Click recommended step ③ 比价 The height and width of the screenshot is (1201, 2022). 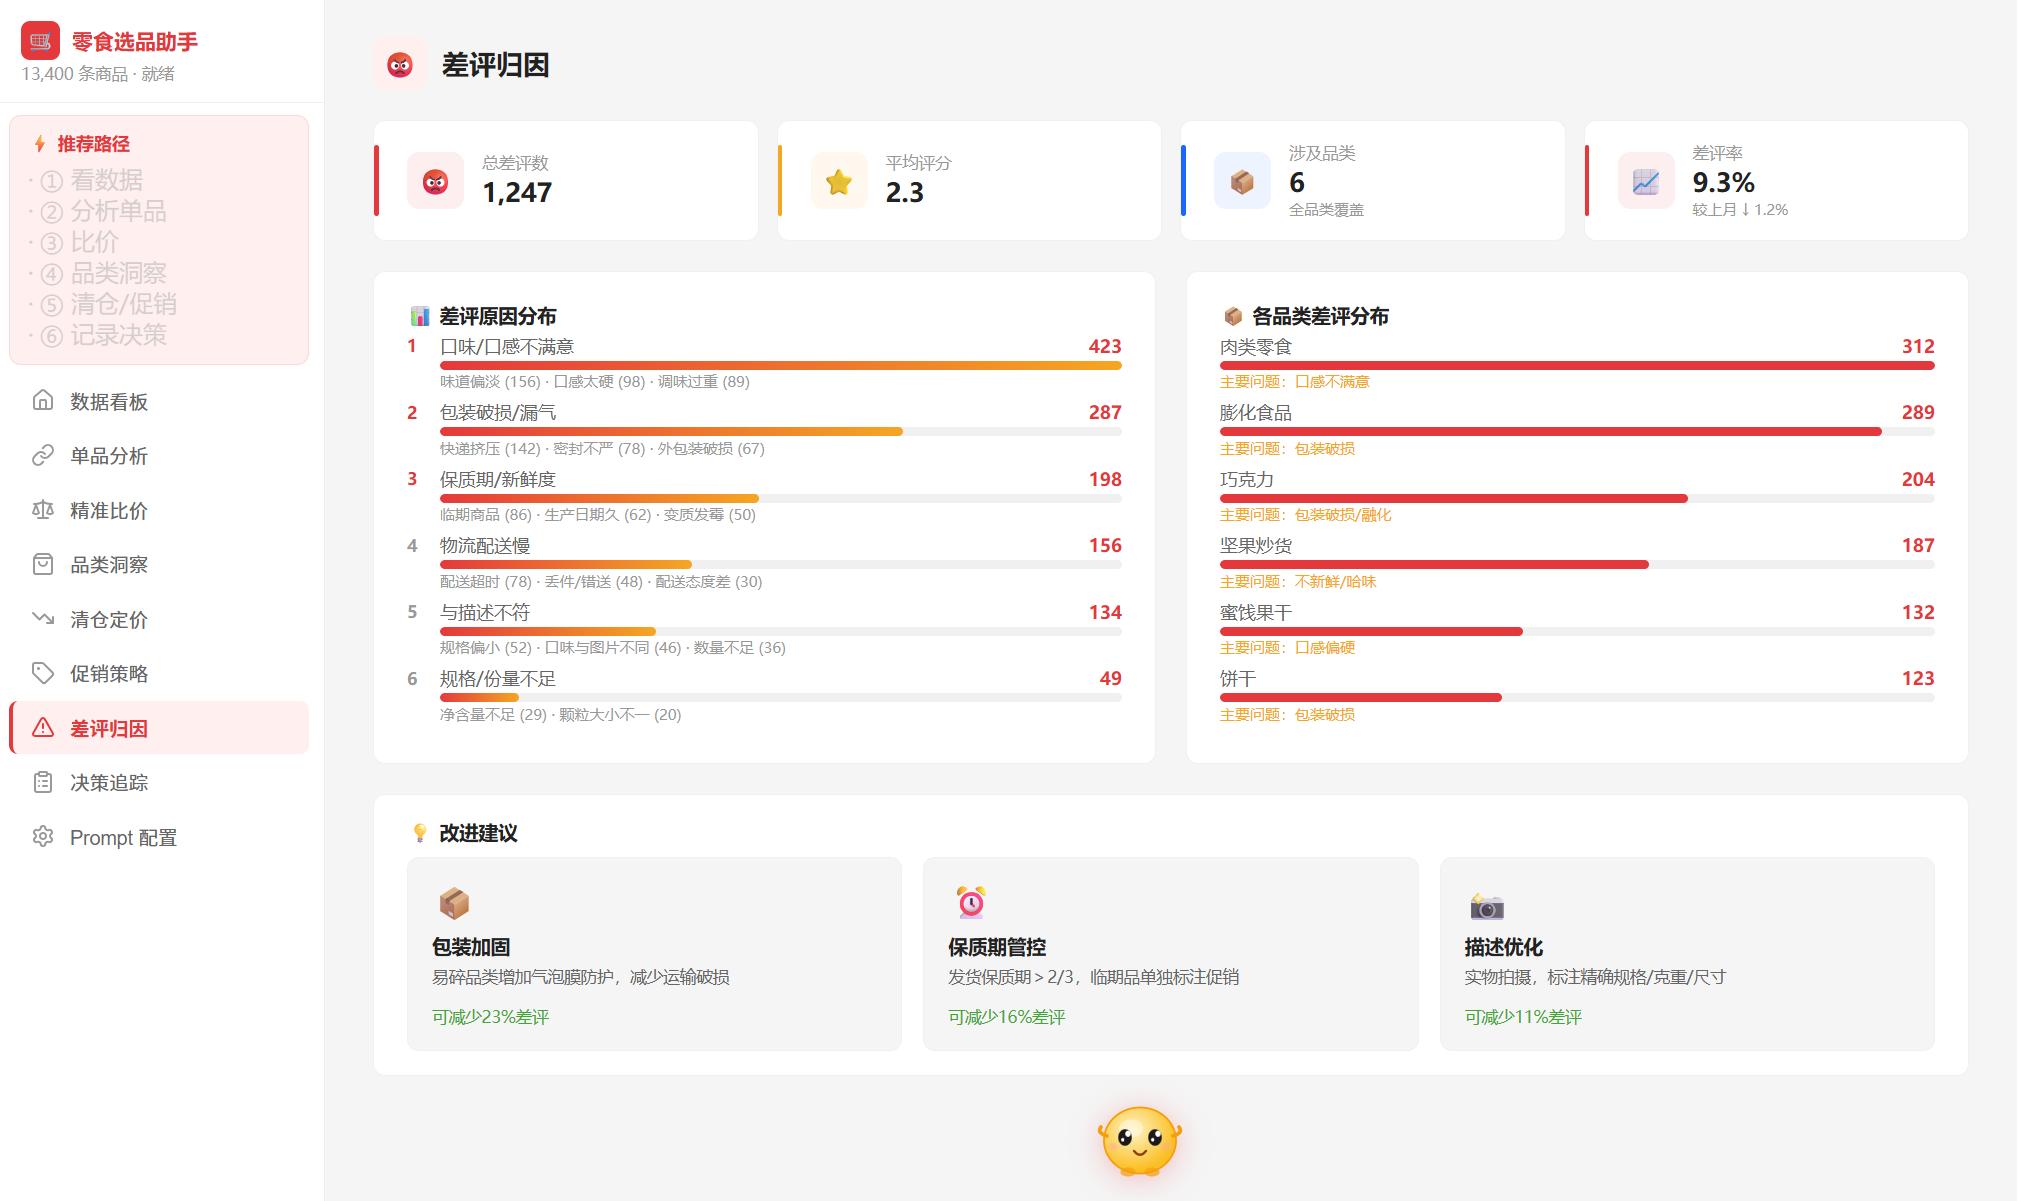coord(79,242)
